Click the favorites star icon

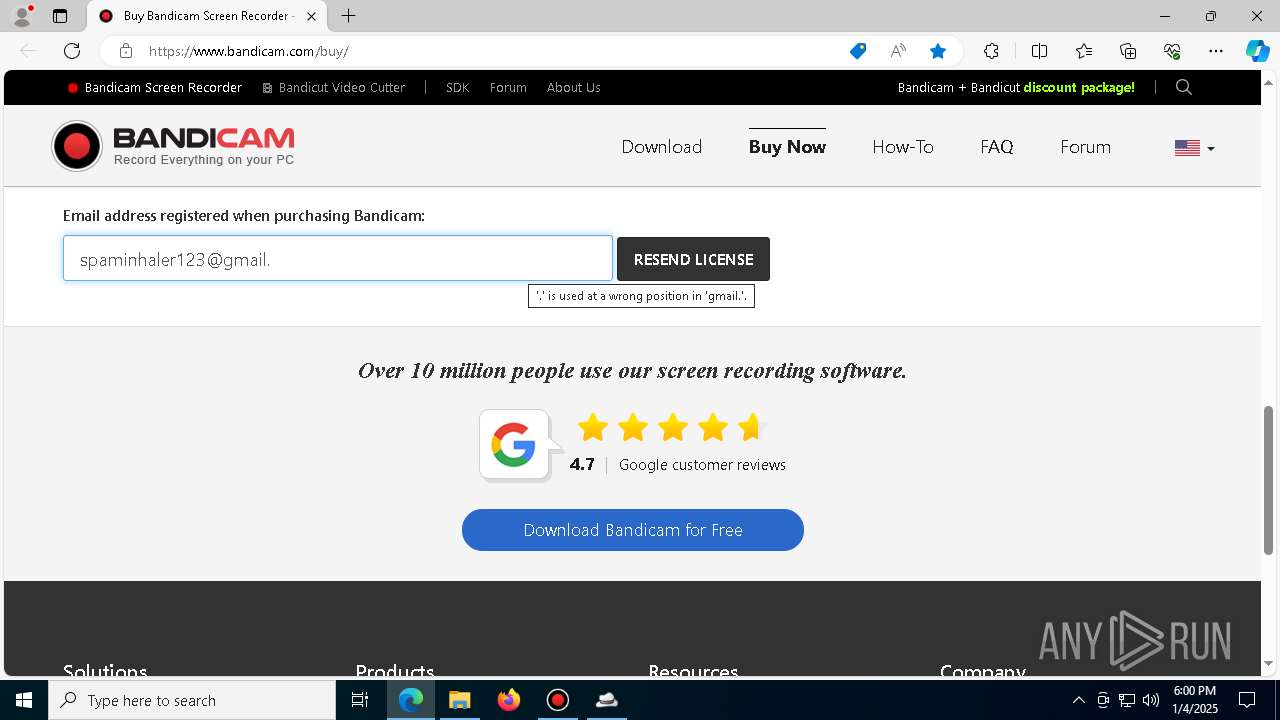pos(938,51)
